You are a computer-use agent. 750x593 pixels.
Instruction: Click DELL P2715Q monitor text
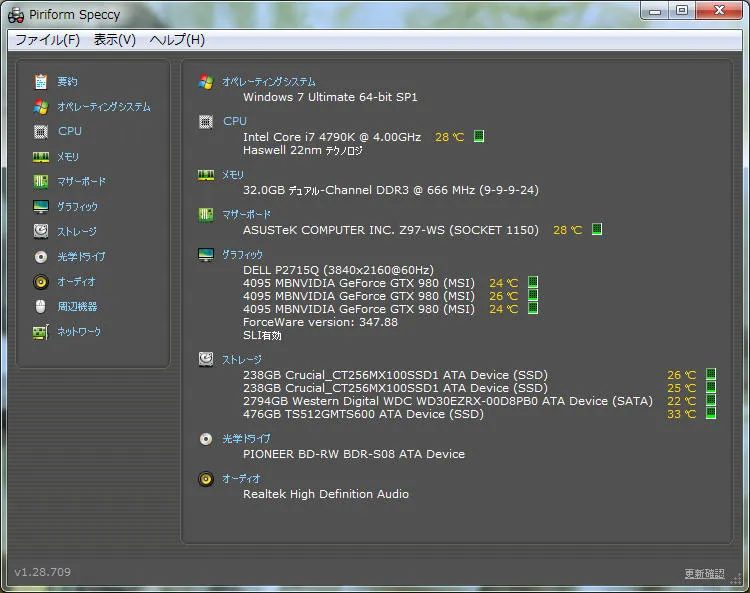pos(338,270)
